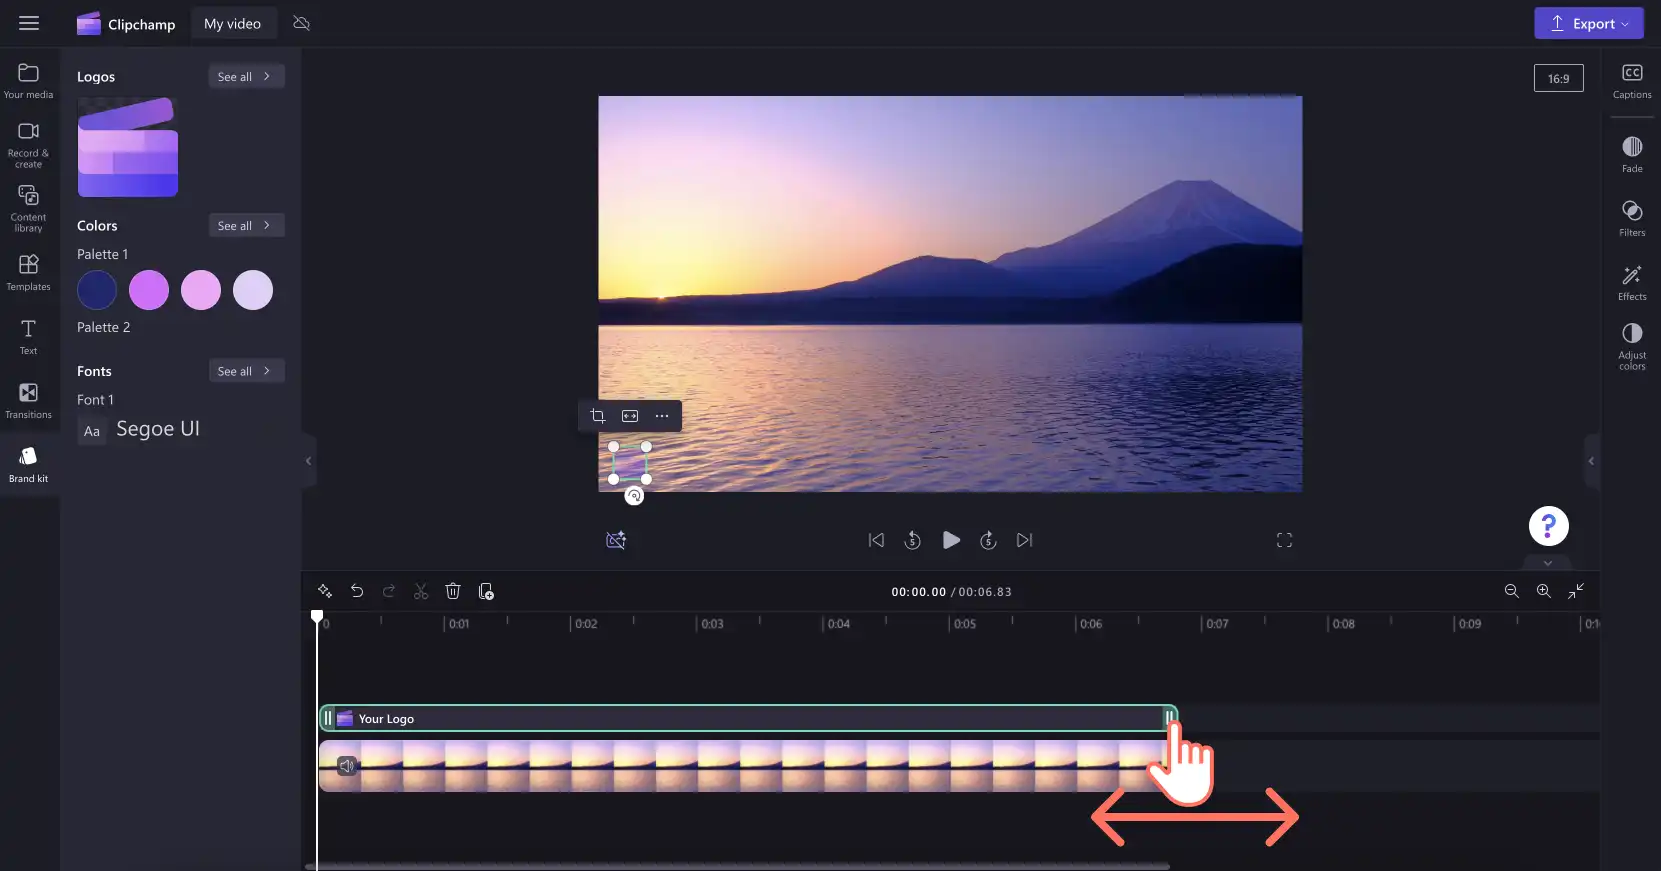The width and height of the screenshot is (1661, 871).
Task: Open the Fade panel
Action: (x=1632, y=155)
